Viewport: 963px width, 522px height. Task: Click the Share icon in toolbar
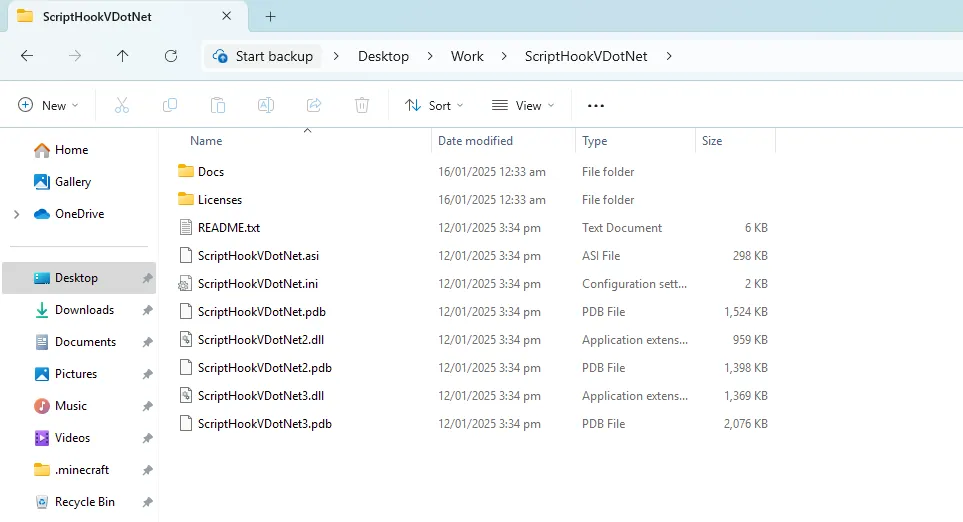click(x=314, y=106)
